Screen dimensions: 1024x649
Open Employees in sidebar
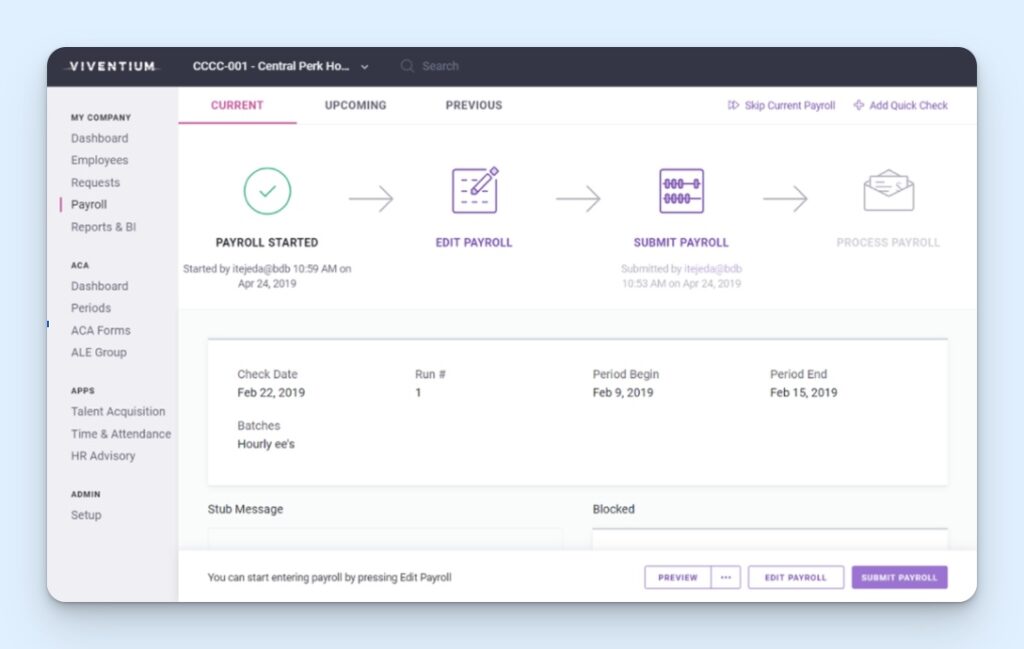point(99,160)
